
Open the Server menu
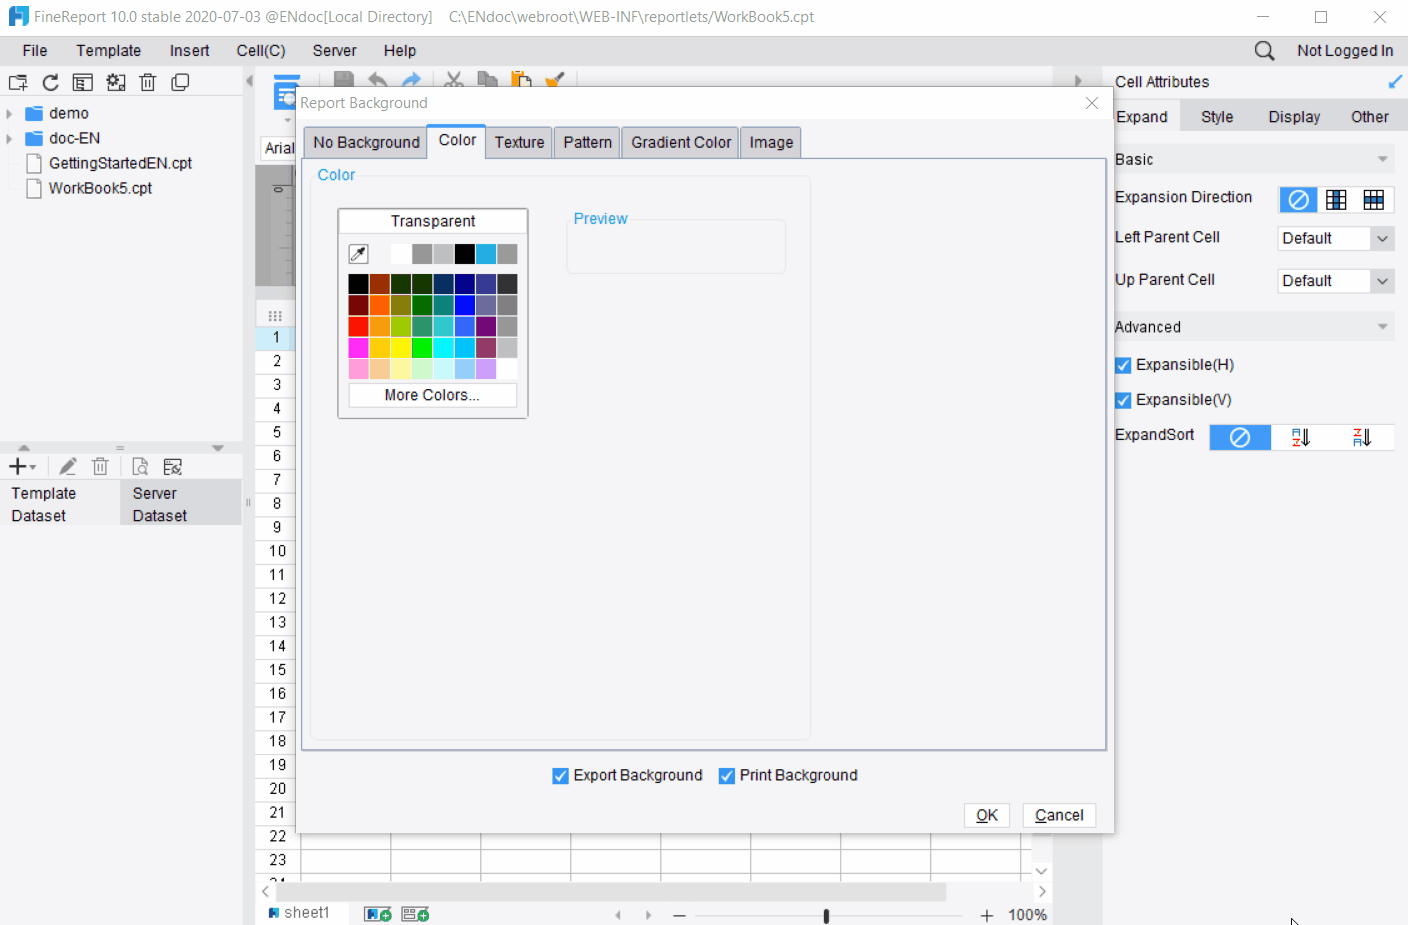click(x=334, y=50)
